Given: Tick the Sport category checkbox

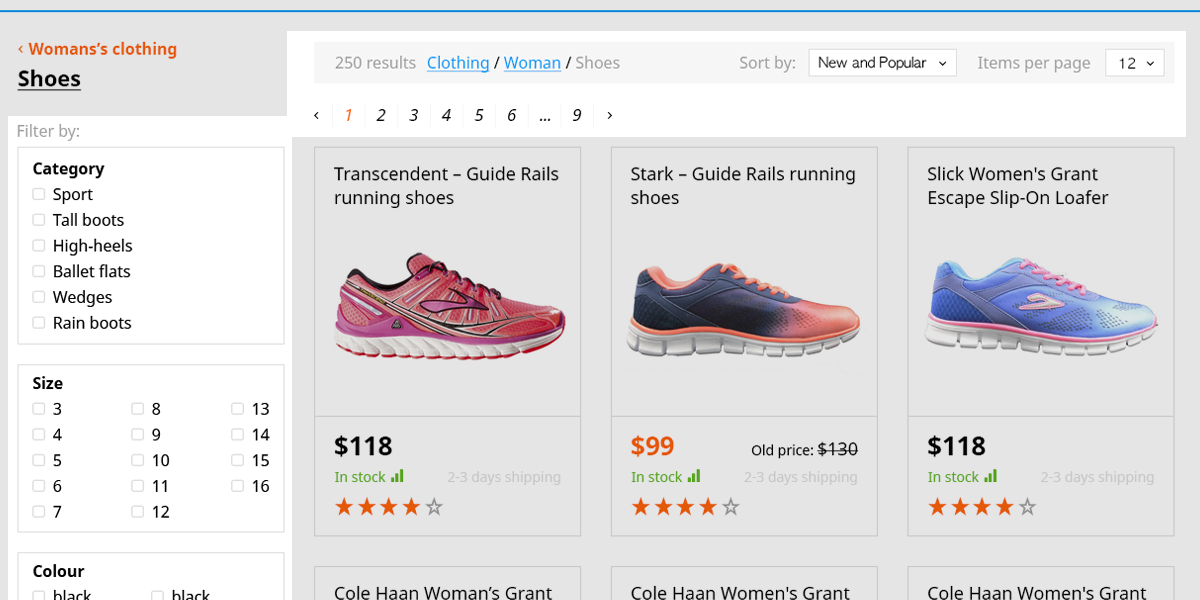Looking at the screenshot, I should pos(39,194).
